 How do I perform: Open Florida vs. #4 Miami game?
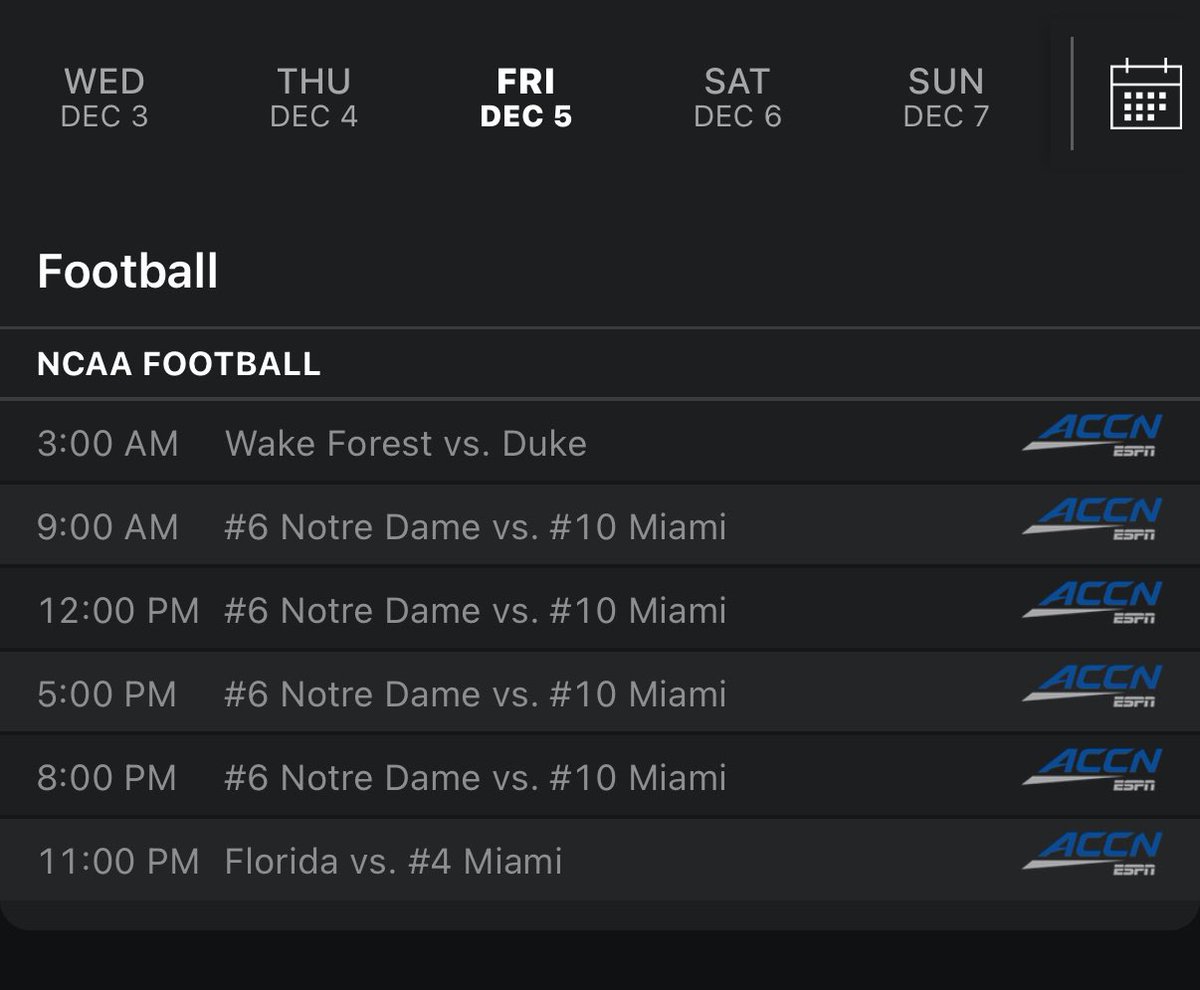pos(394,861)
